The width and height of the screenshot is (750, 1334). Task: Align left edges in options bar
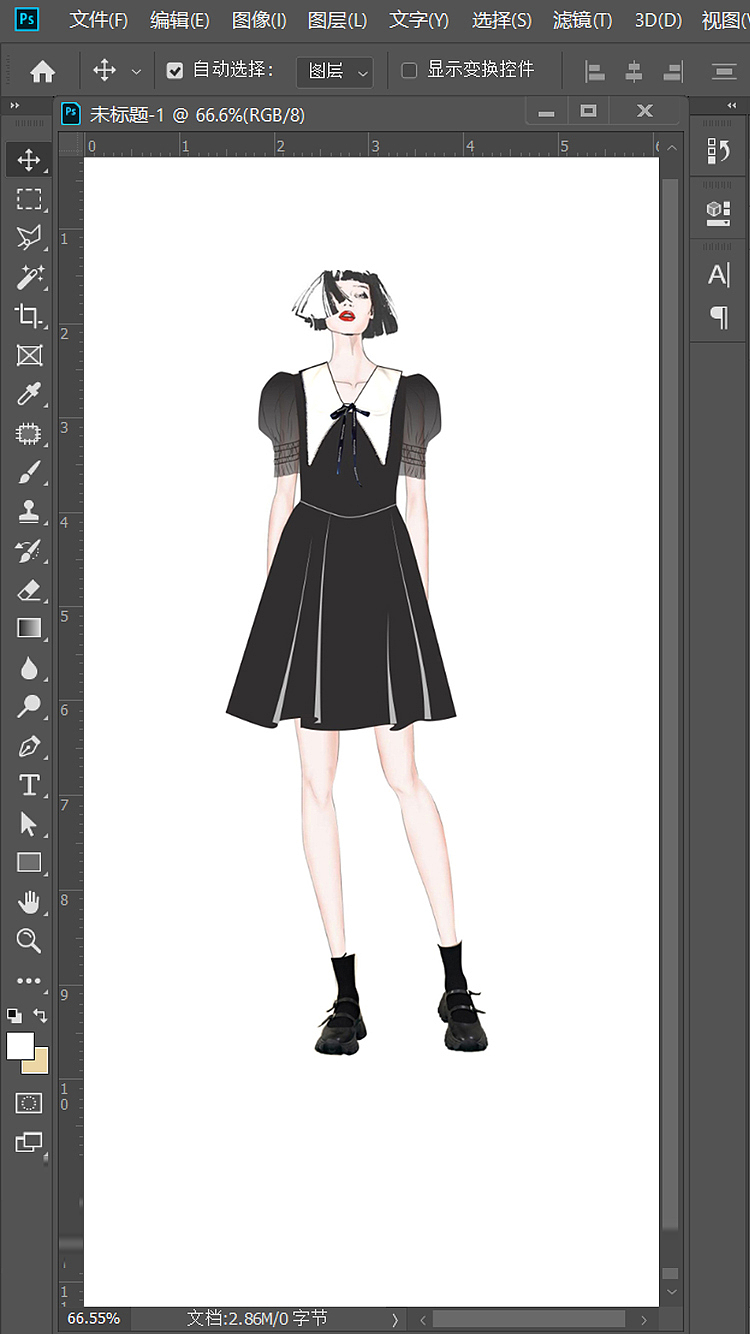point(595,71)
